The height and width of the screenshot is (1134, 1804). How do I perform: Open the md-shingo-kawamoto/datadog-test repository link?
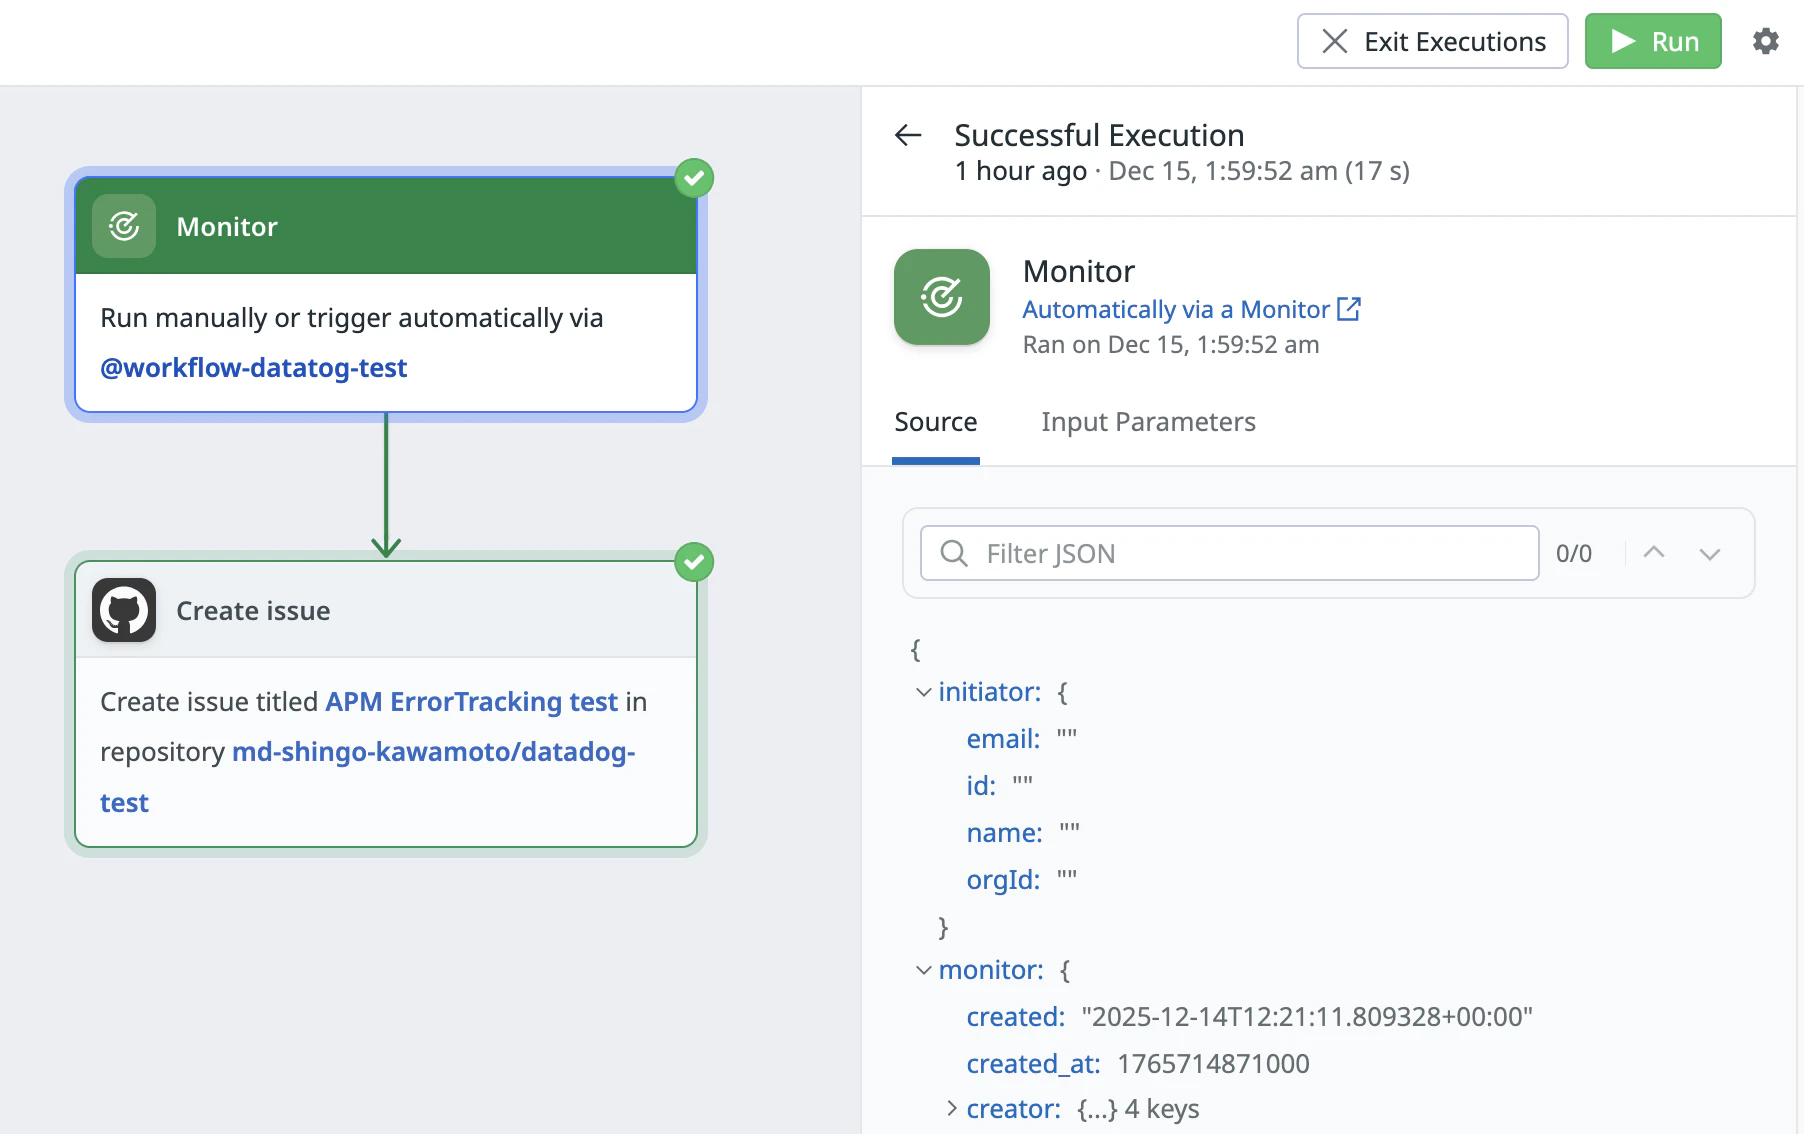coord(367,777)
